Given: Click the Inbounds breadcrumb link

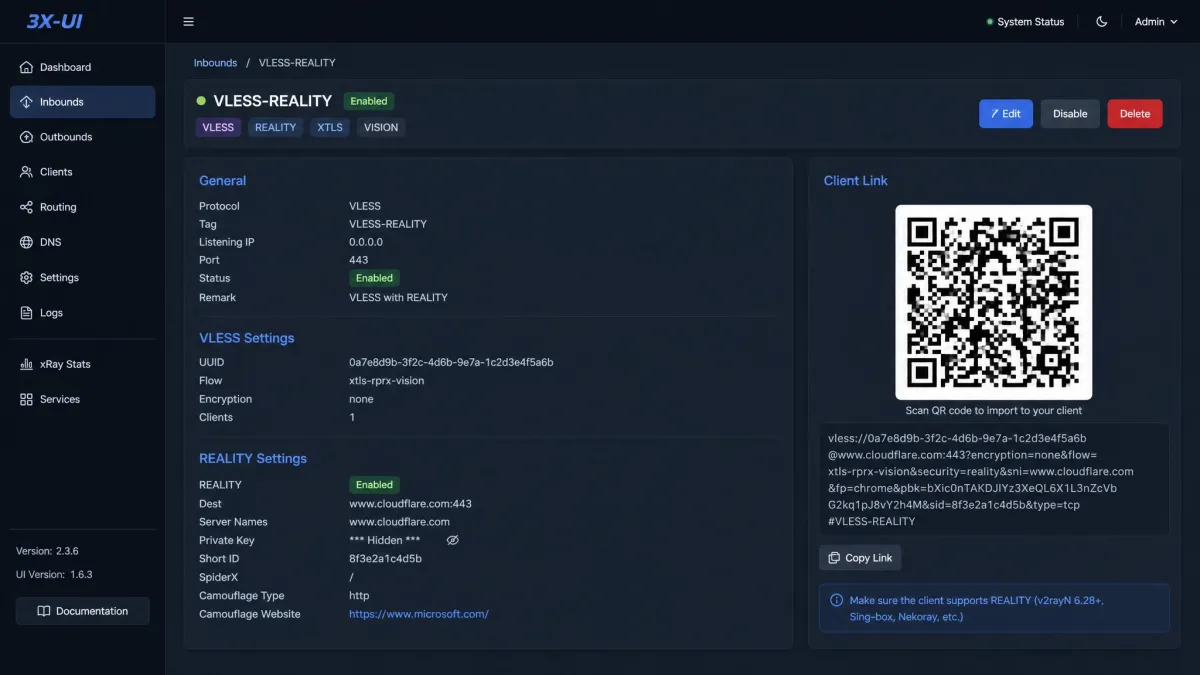Looking at the screenshot, I should coord(215,62).
